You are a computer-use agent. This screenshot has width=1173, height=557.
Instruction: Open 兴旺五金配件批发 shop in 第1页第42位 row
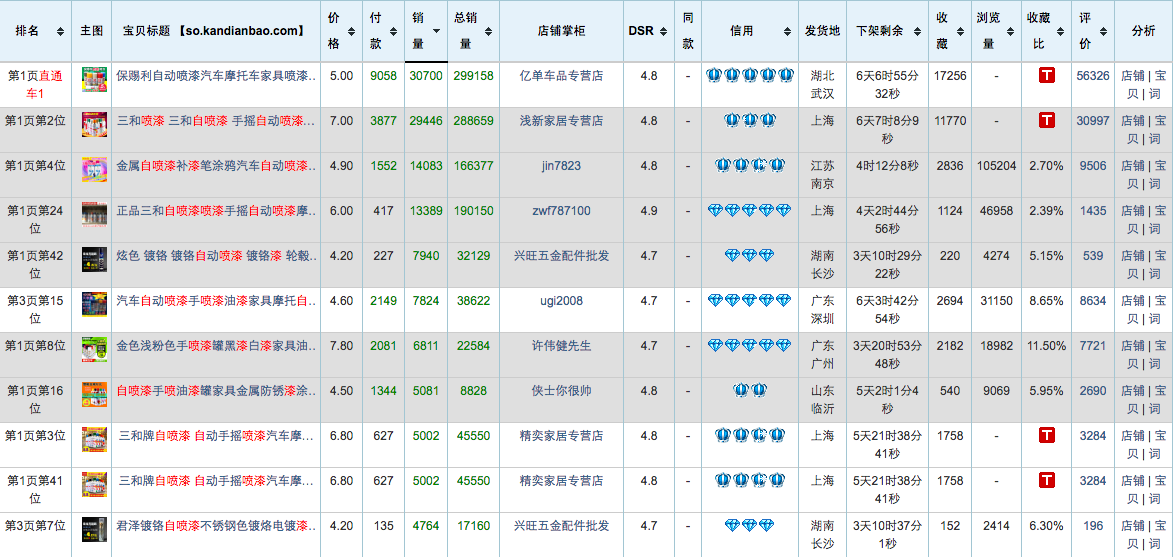pos(561,256)
